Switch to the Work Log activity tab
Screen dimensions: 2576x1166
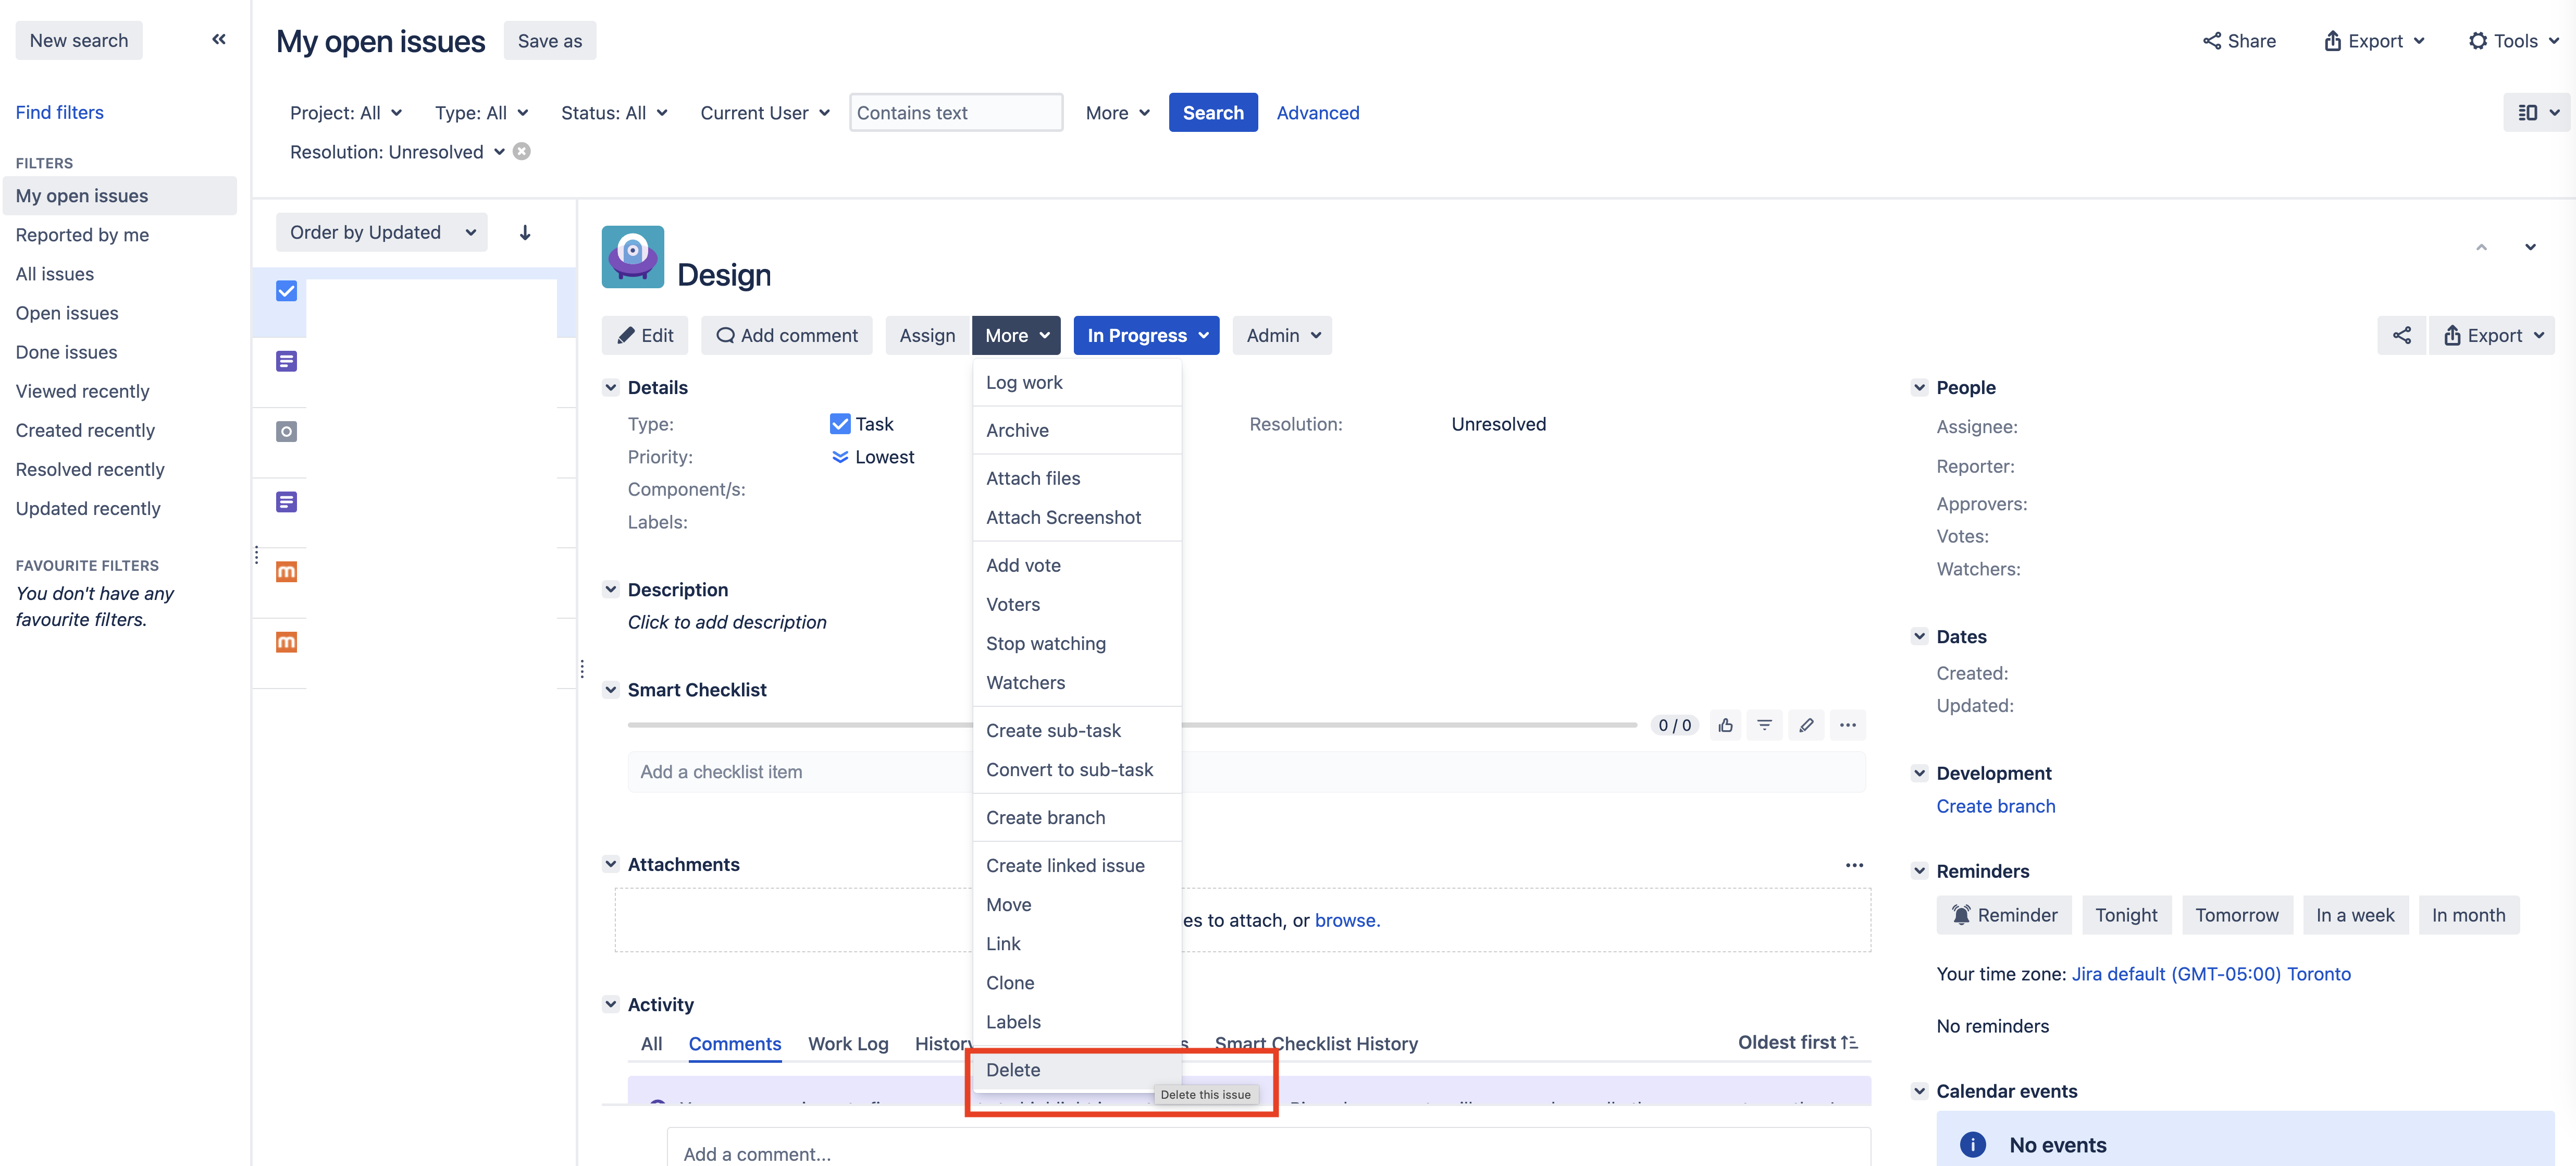pyautogui.click(x=848, y=1044)
